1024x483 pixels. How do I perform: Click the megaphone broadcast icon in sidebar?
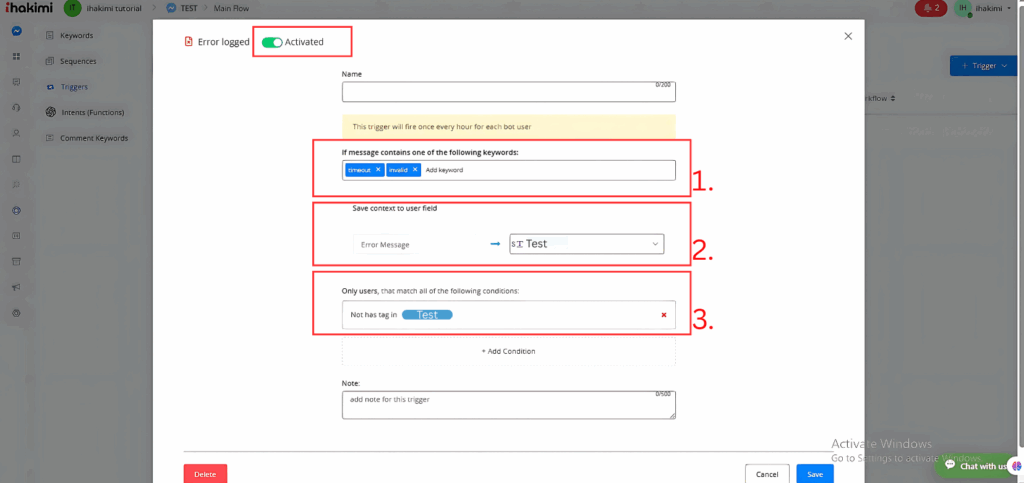[x=17, y=287]
